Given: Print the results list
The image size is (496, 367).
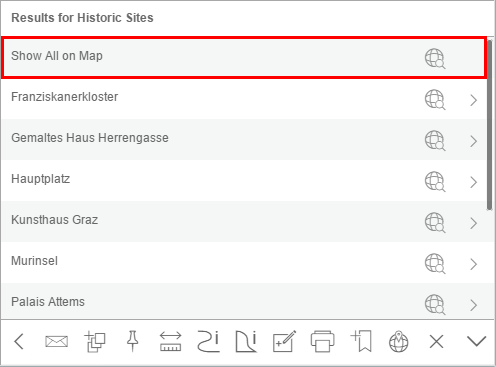Looking at the screenshot, I should [x=322, y=341].
